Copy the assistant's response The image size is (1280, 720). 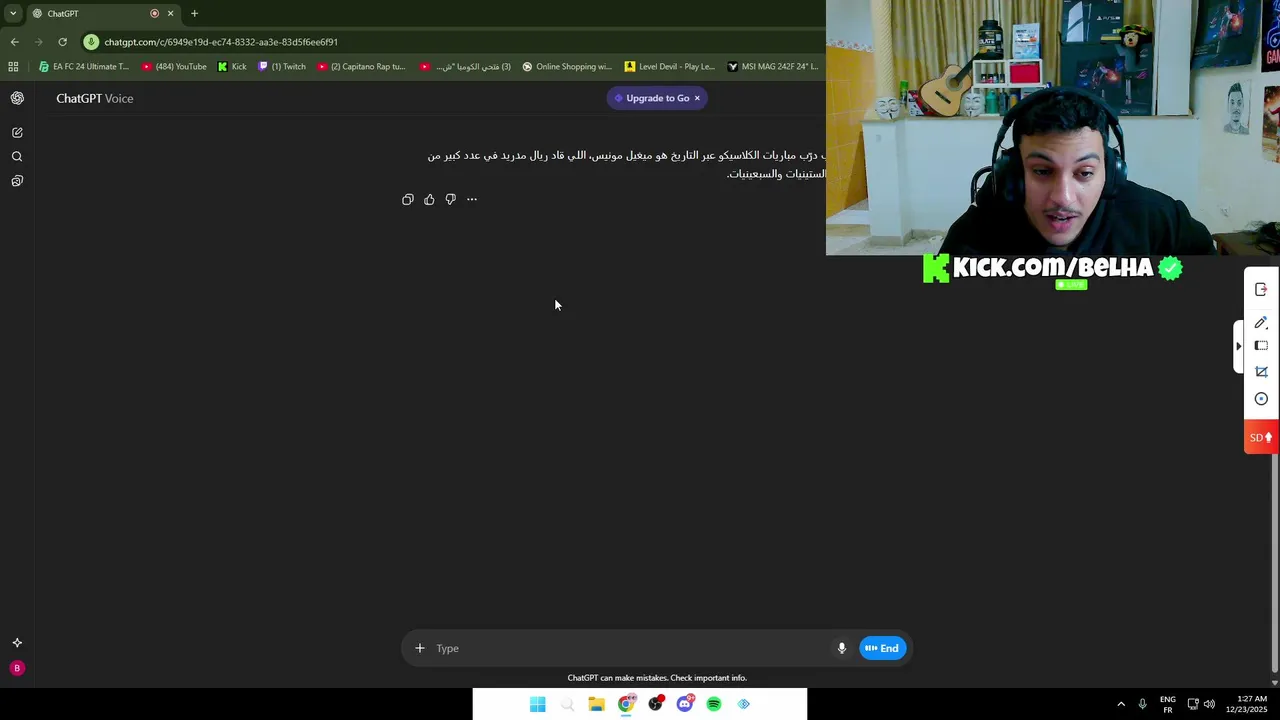[x=408, y=199]
